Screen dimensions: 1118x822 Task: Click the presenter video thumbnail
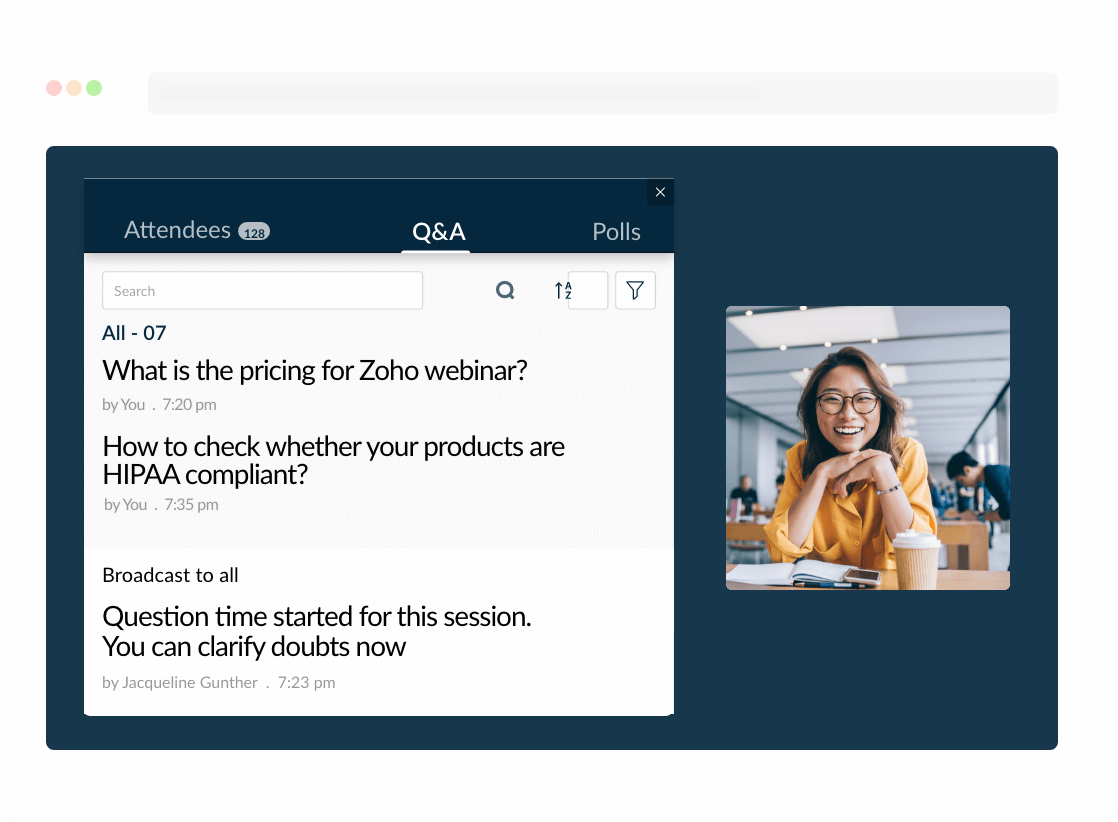click(867, 448)
